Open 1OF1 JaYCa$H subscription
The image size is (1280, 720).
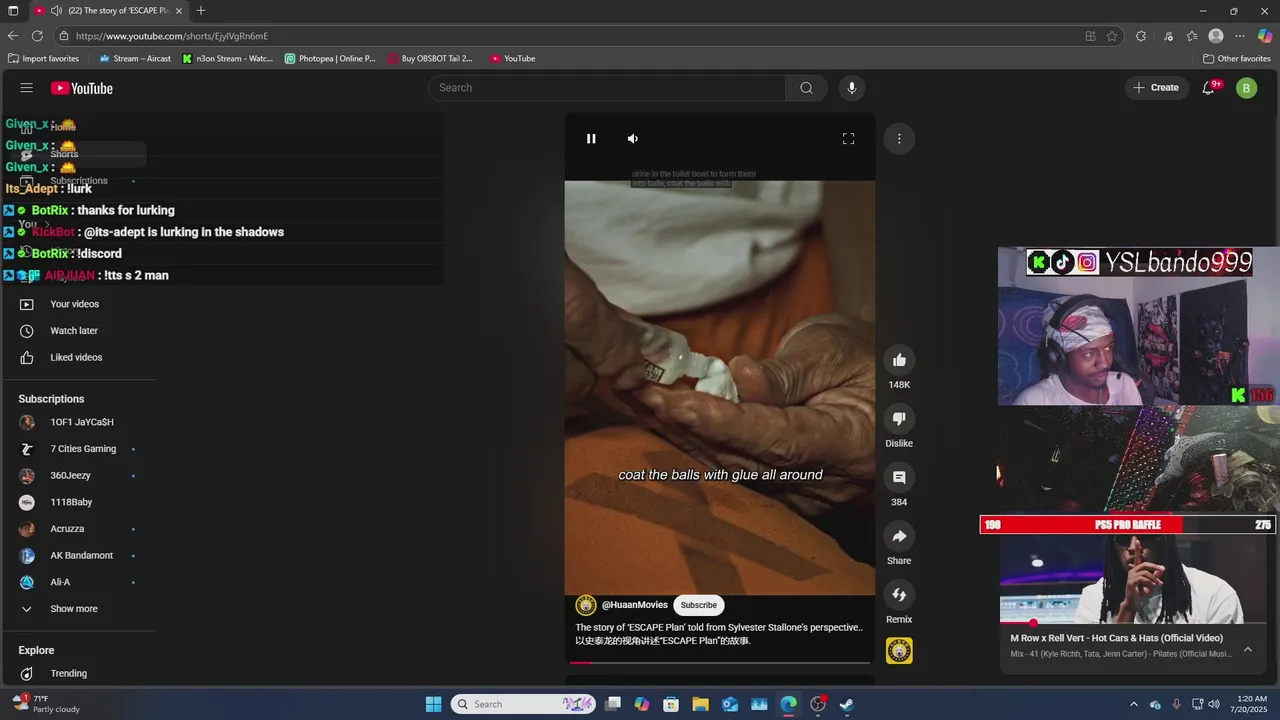click(80, 422)
